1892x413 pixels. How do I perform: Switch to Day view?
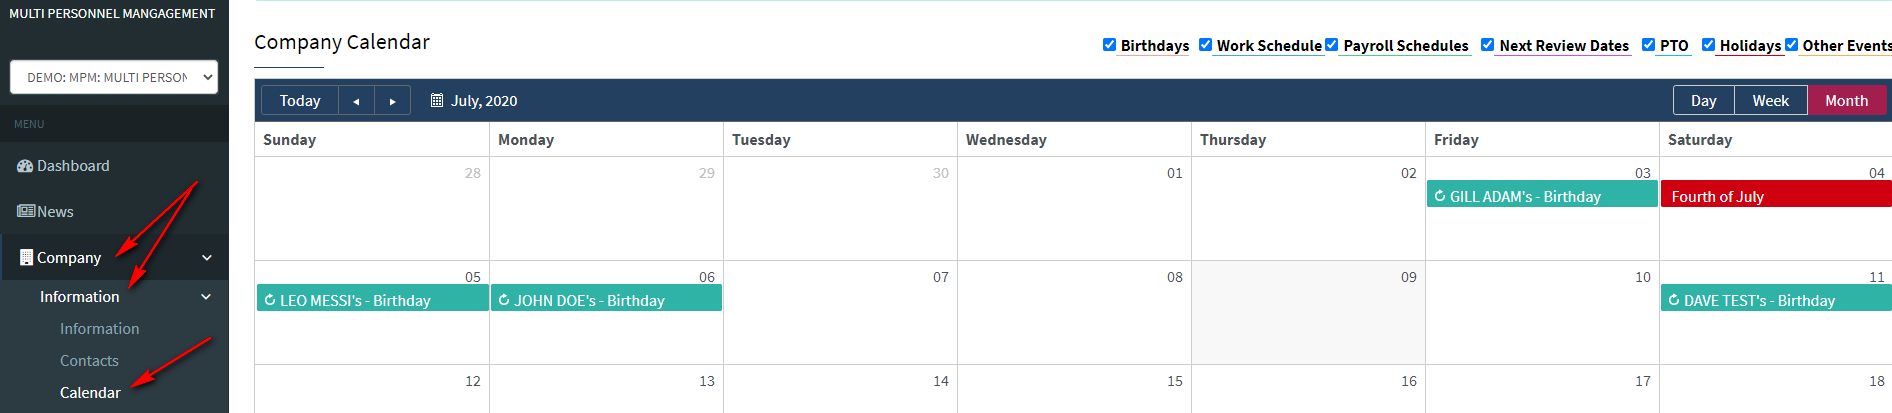[x=1704, y=100]
